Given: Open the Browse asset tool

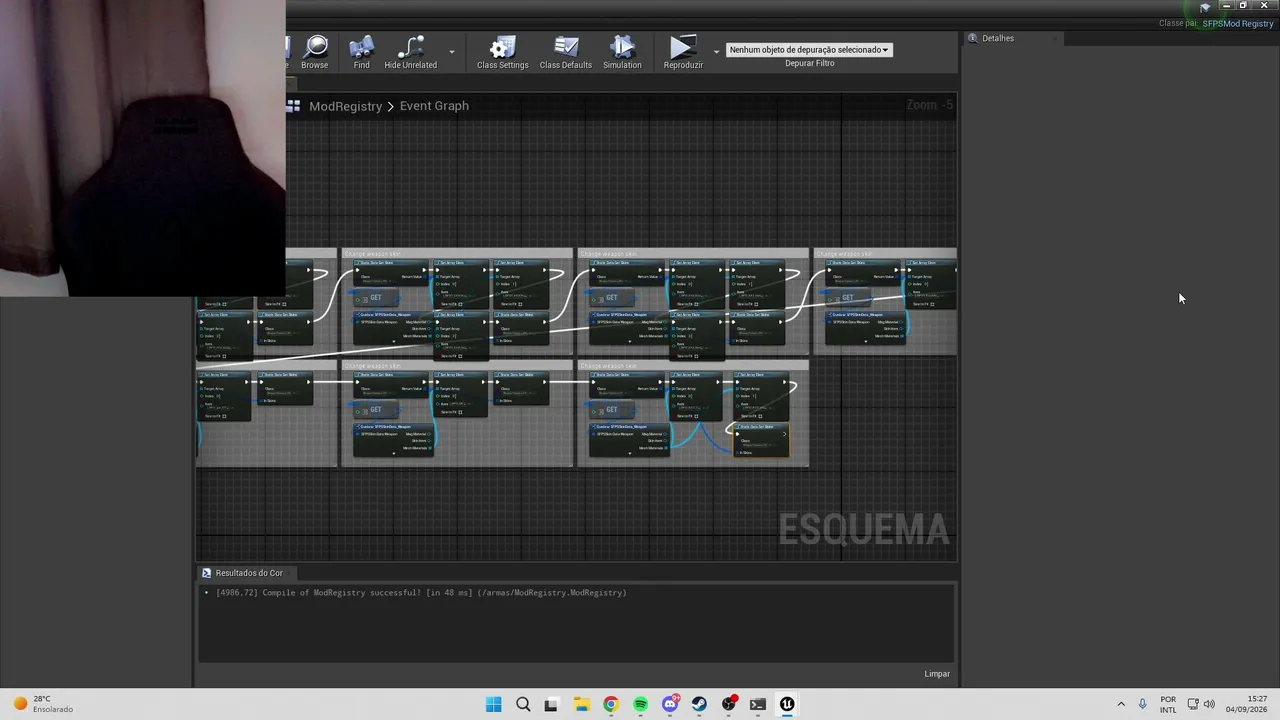Looking at the screenshot, I should (315, 52).
